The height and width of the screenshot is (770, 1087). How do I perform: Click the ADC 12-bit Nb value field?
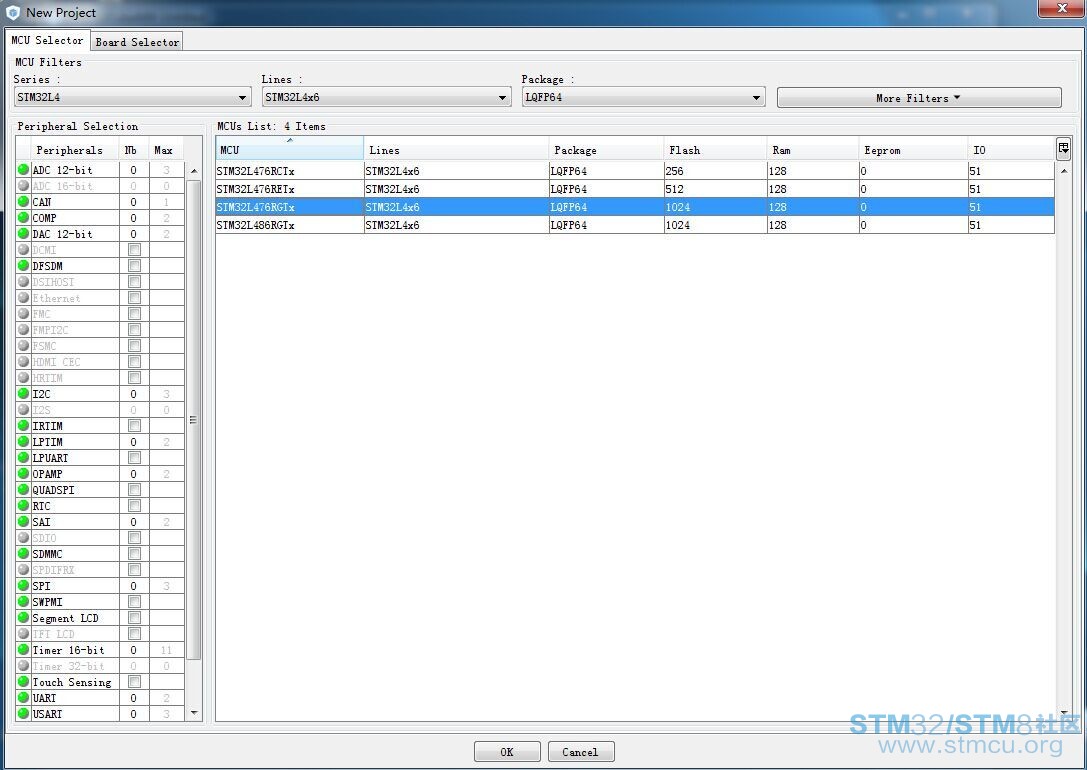(x=134, y=170)
